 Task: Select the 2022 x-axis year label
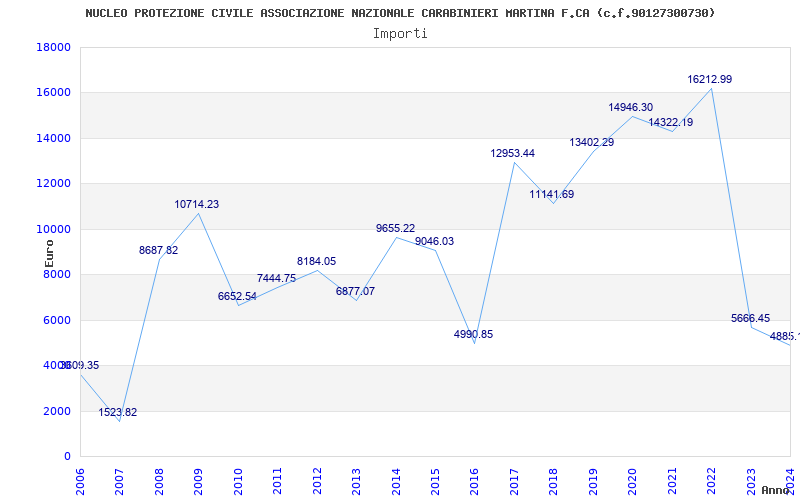(711, 480)
